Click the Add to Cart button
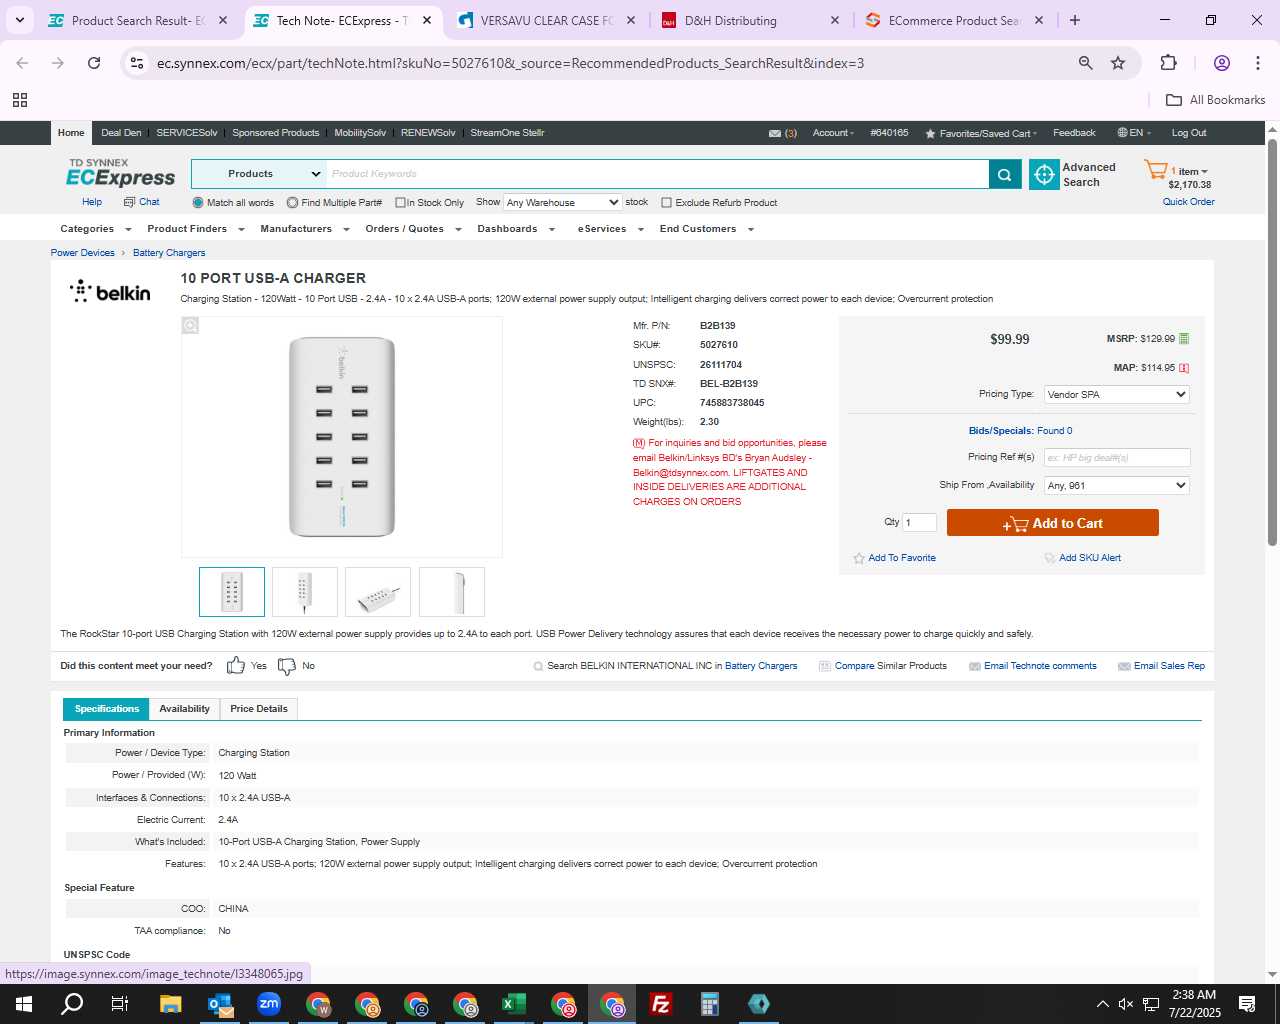 [x=1052, y=523]
